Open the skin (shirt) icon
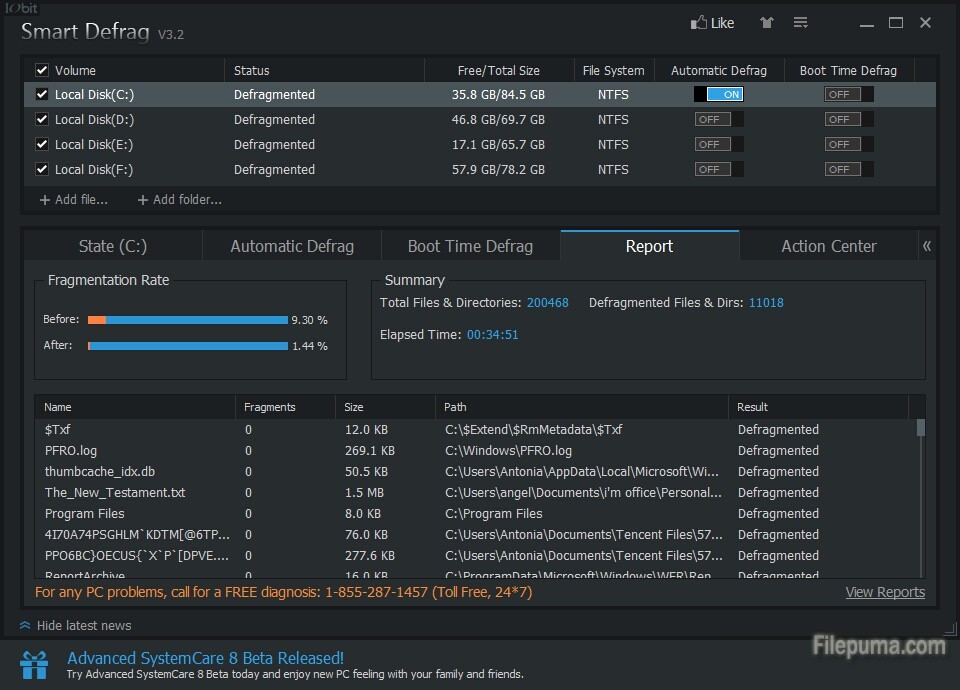 pos(766,23)
